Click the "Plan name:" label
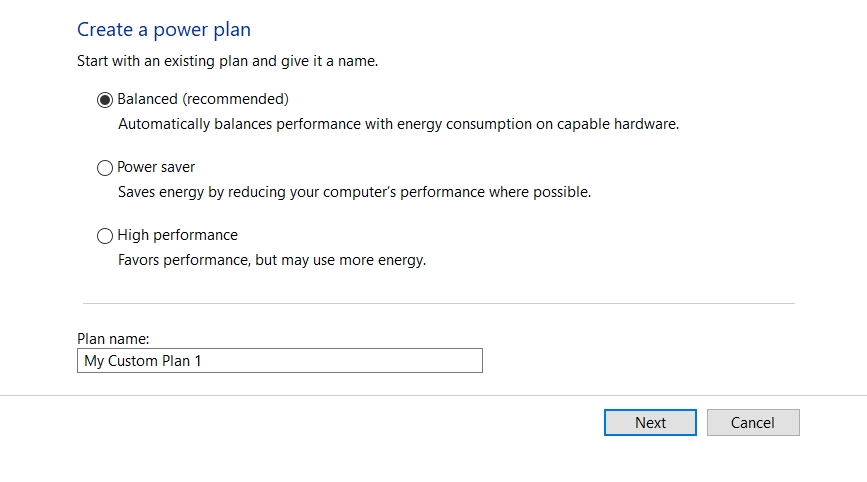Screen dimensions: 867x482 [x=113, y=339]
